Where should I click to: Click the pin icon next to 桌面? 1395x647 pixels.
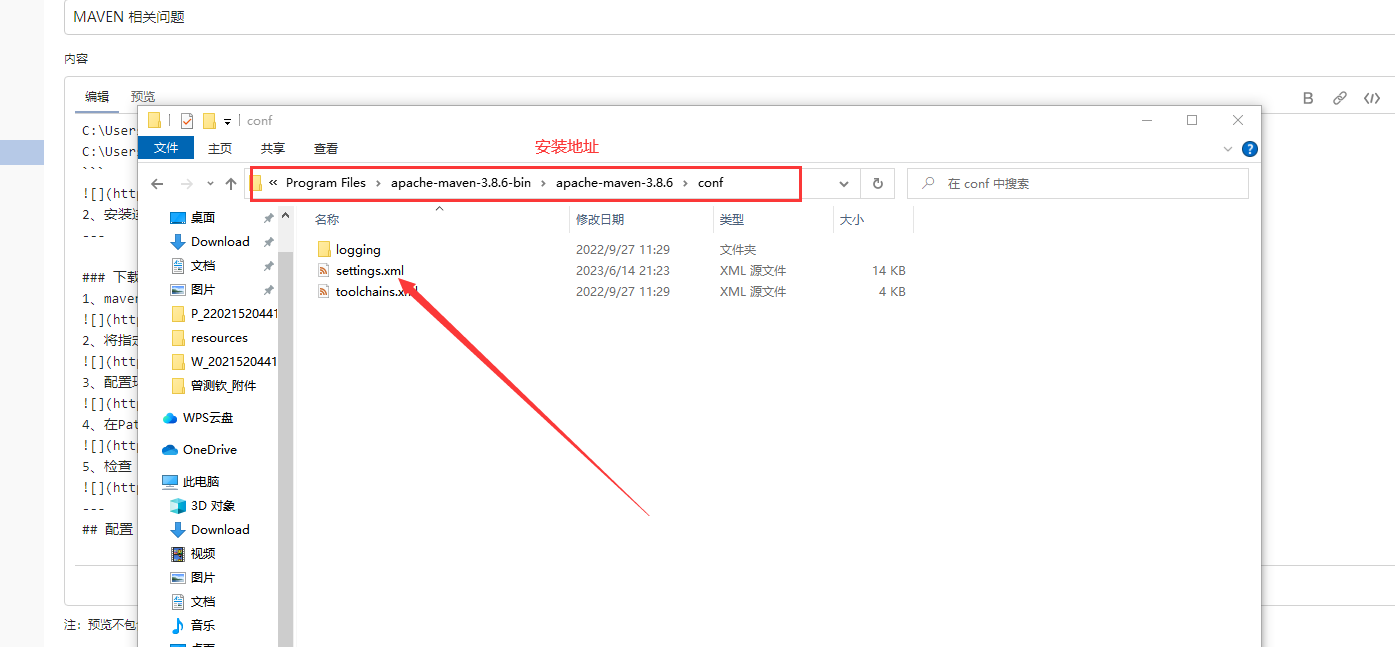coord(268,217)
